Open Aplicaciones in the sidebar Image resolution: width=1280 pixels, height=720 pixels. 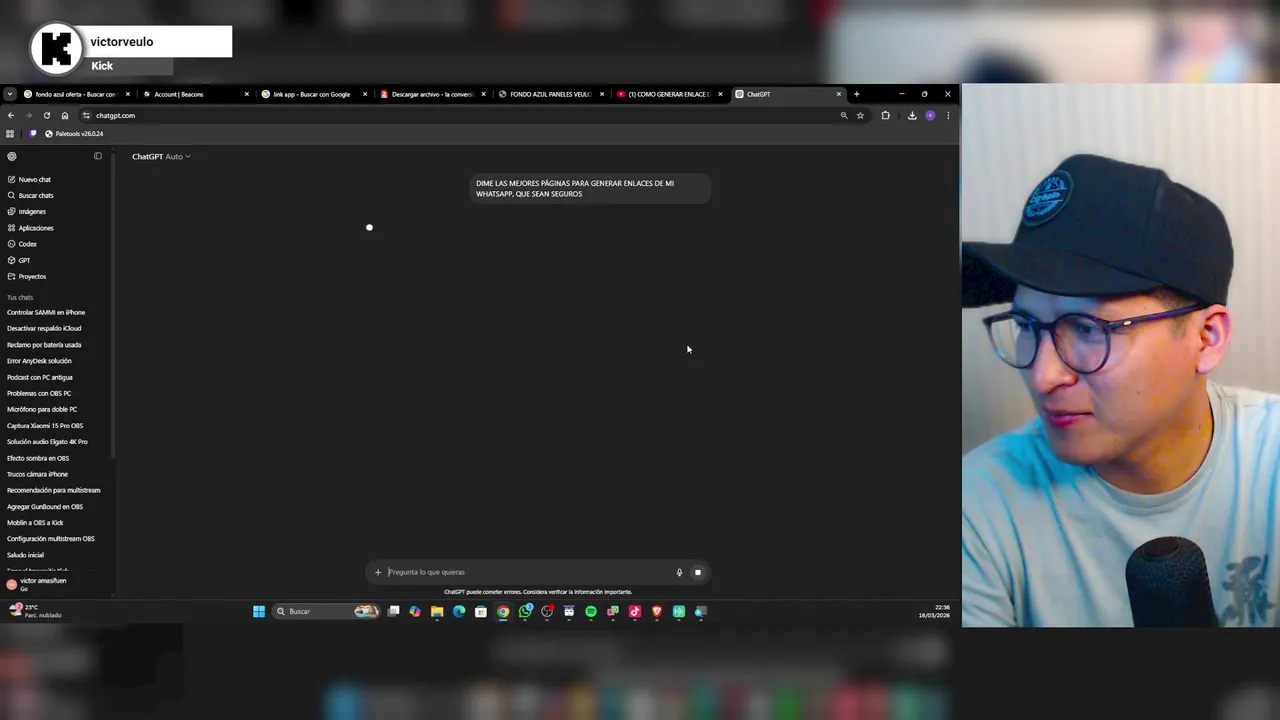pyautogui.click(x=30, y=228)
